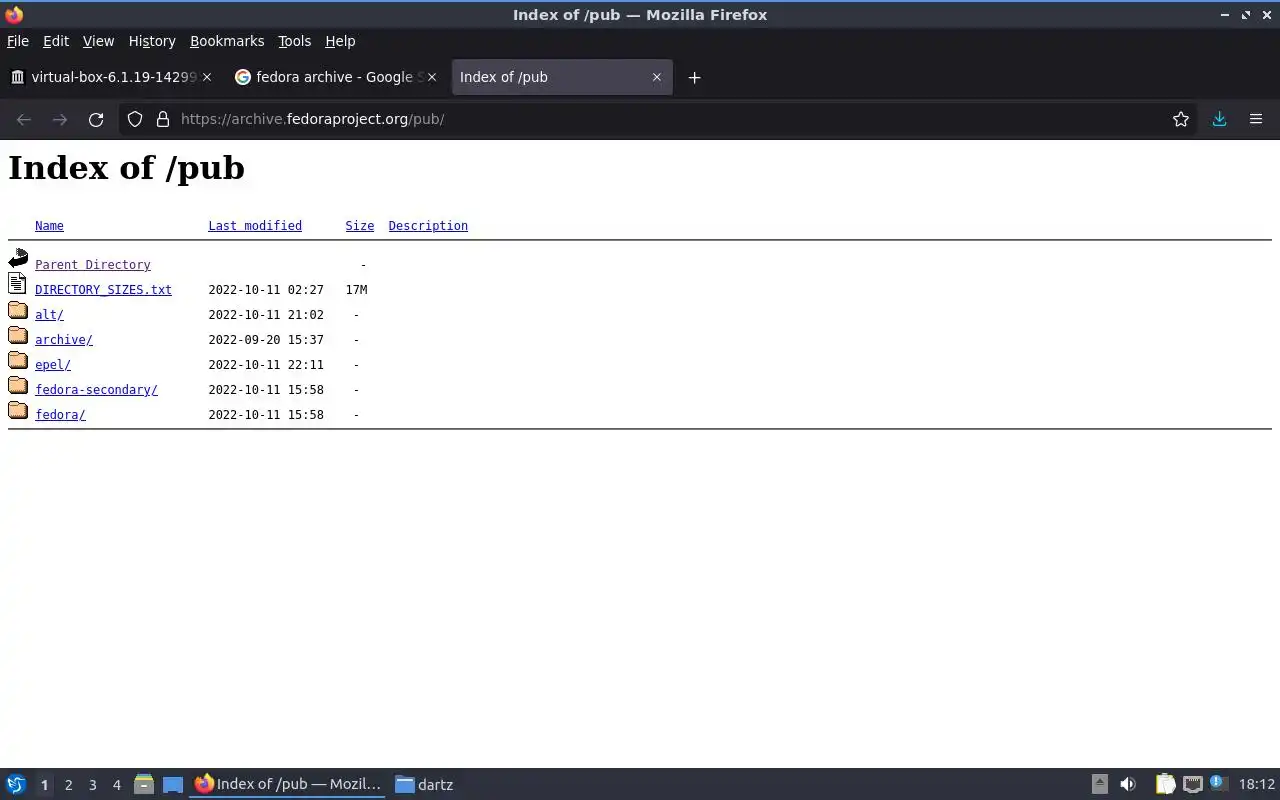This screenshot has width=1280, height=800.
Task: Click the folder icon beside alt/
Action: point(18,310)
